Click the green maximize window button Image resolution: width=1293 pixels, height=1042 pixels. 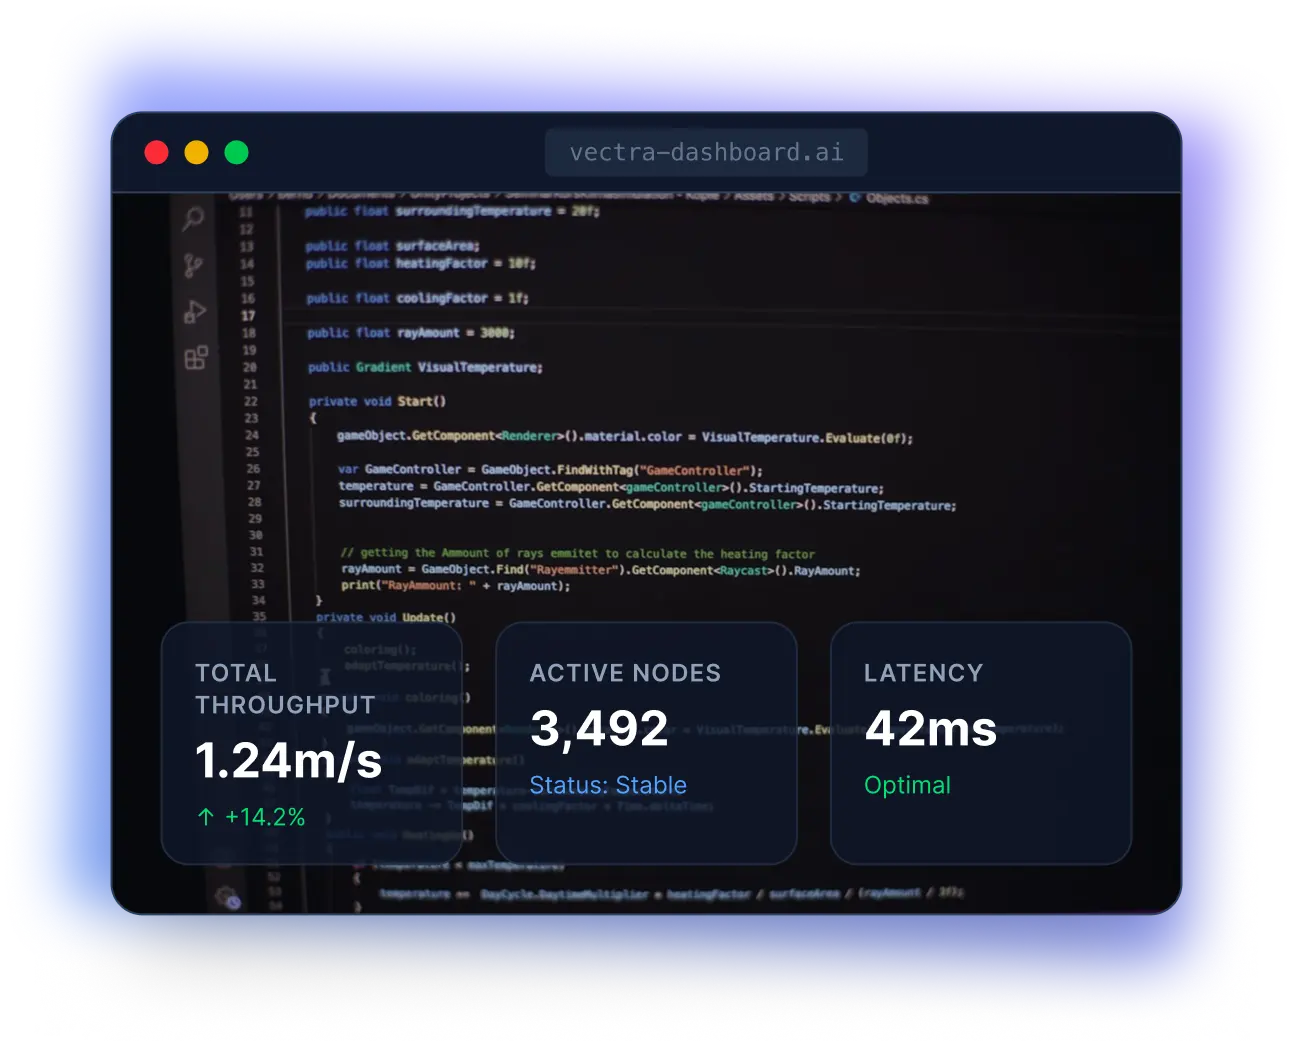pyautogui.click(x=237, y=152)
